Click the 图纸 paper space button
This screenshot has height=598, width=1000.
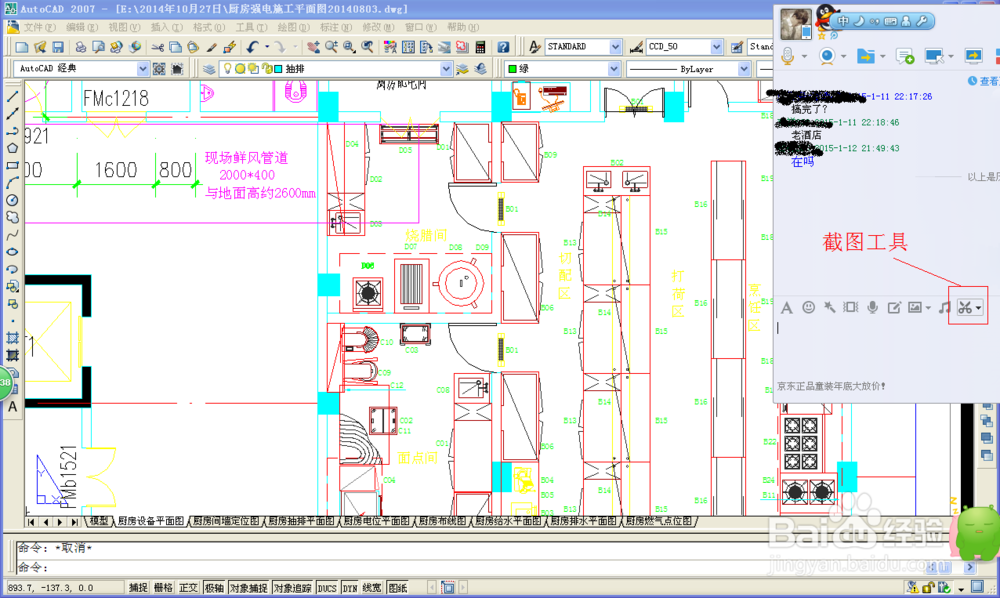(397, 588)
